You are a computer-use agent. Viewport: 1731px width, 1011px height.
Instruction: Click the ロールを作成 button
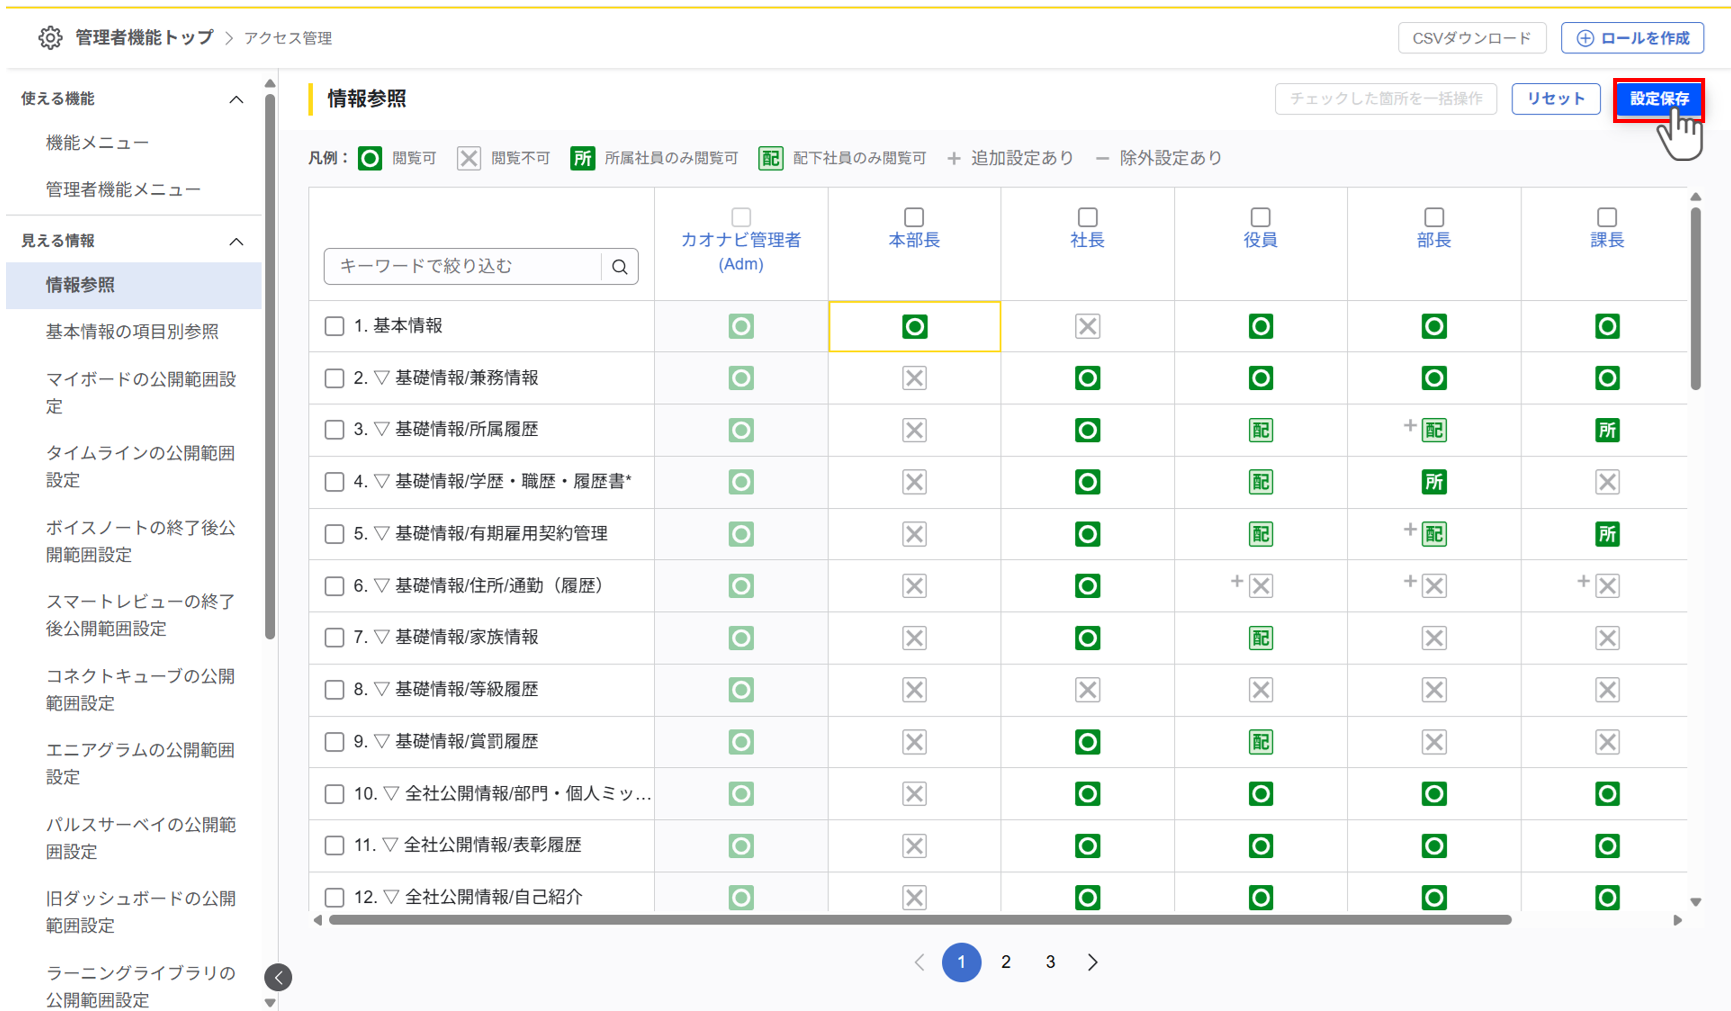[1632, 38]
